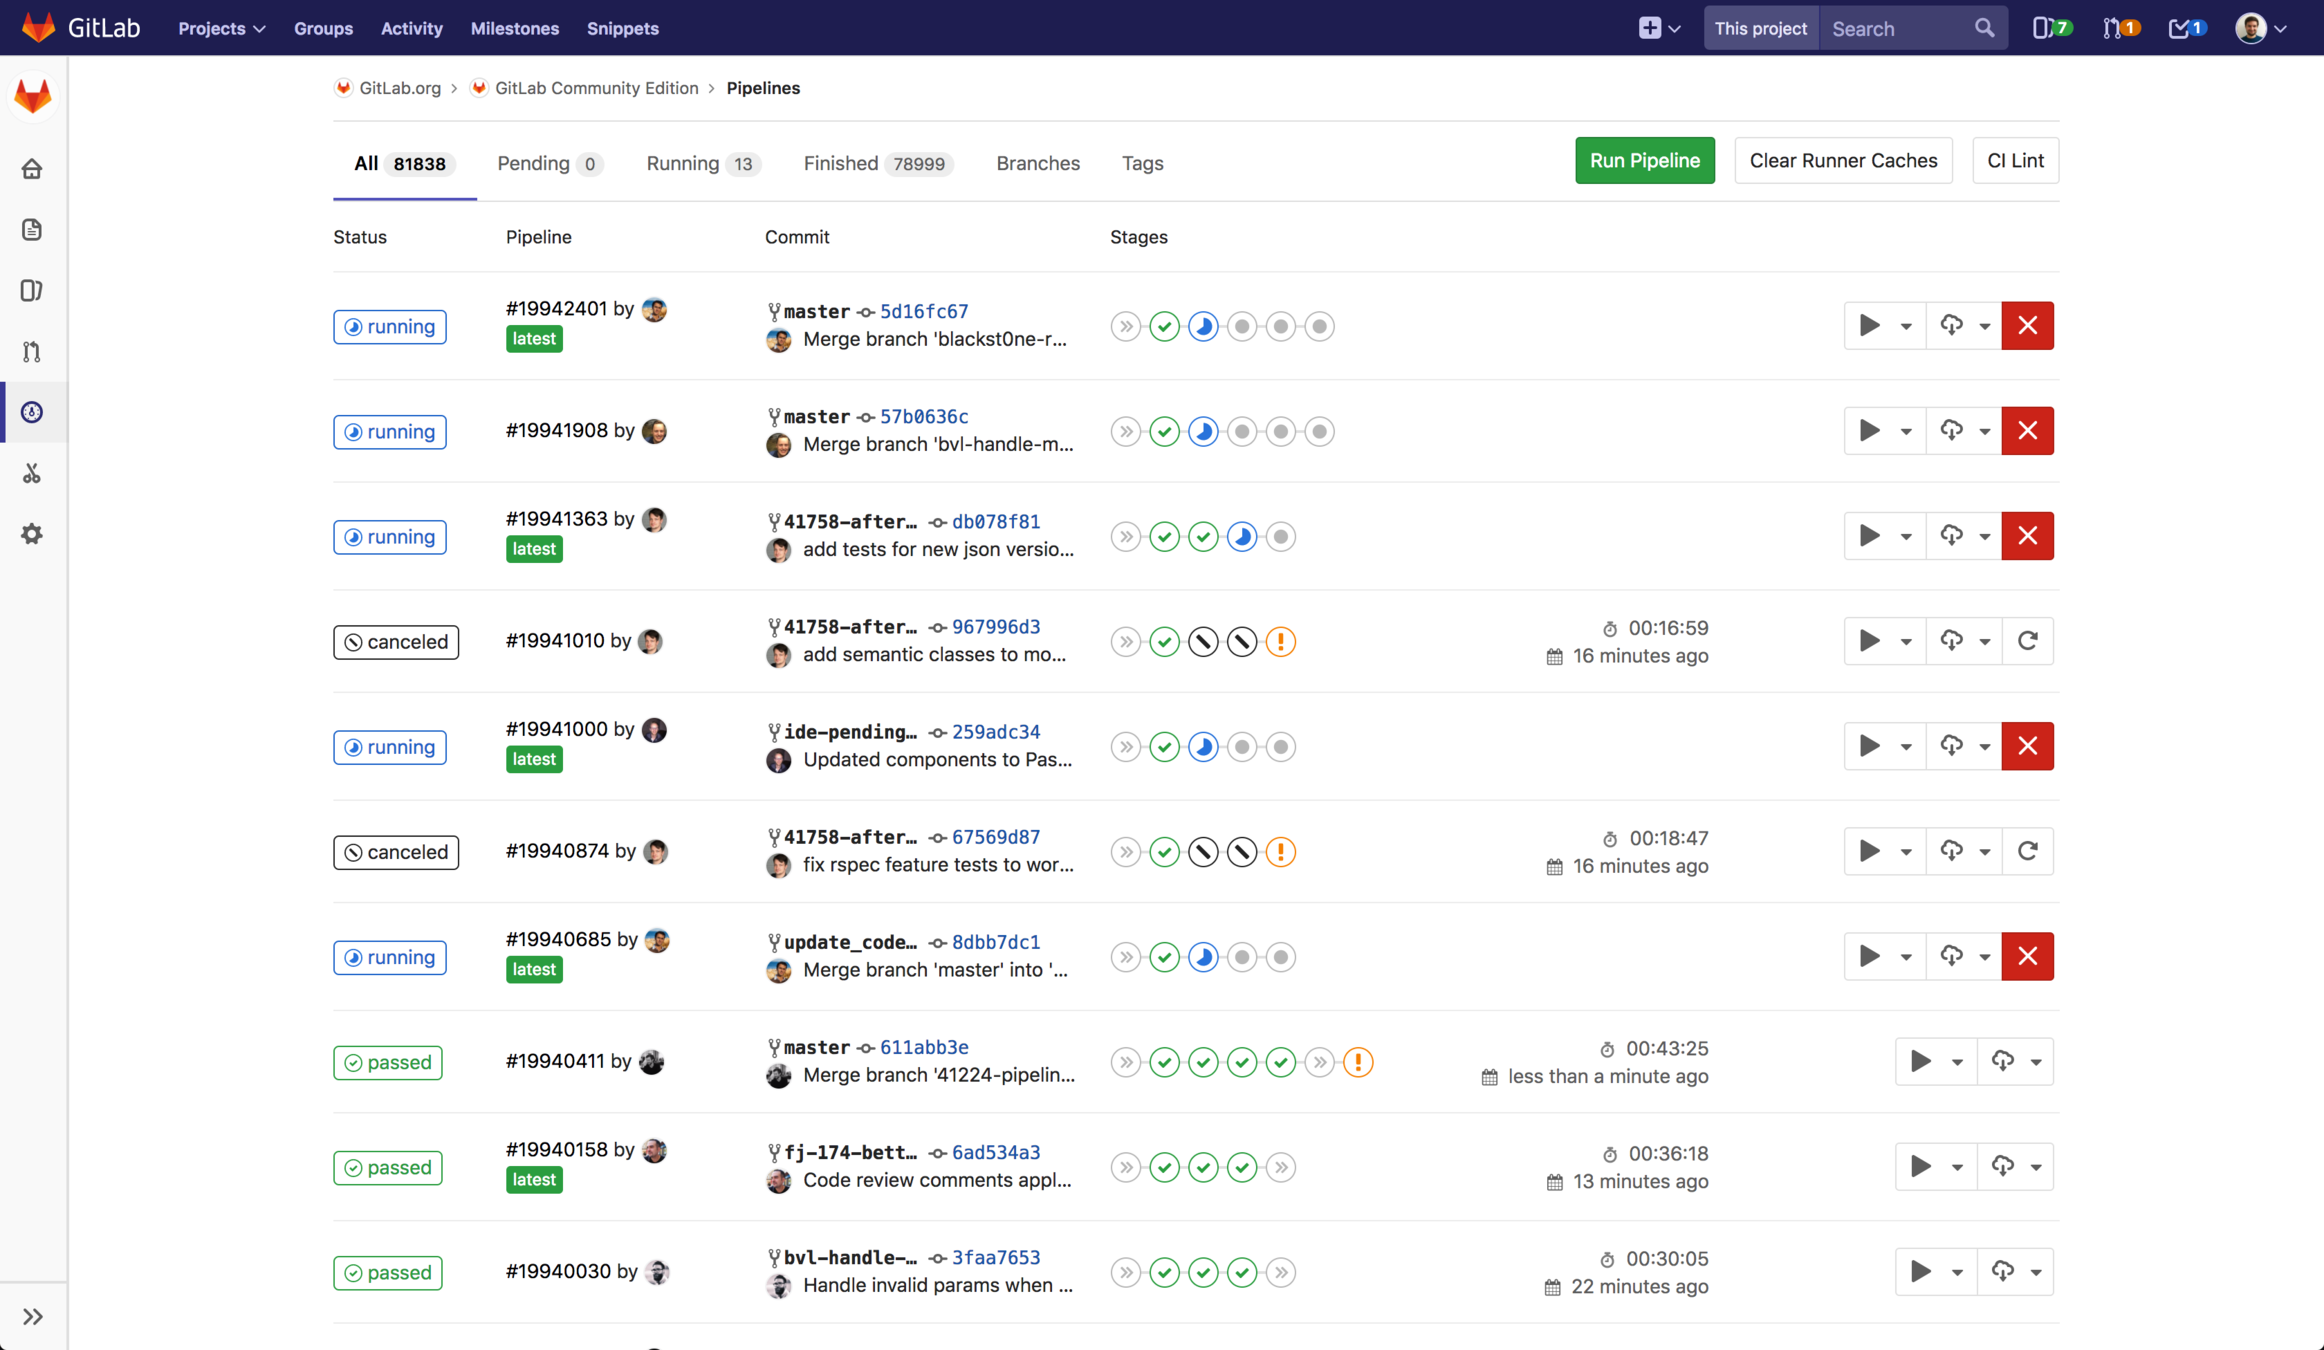The height and width of the screenshot is (1350, 2324).
Task: Open the CI/CD pipelines sidebar icon
Action: [32, 412]
